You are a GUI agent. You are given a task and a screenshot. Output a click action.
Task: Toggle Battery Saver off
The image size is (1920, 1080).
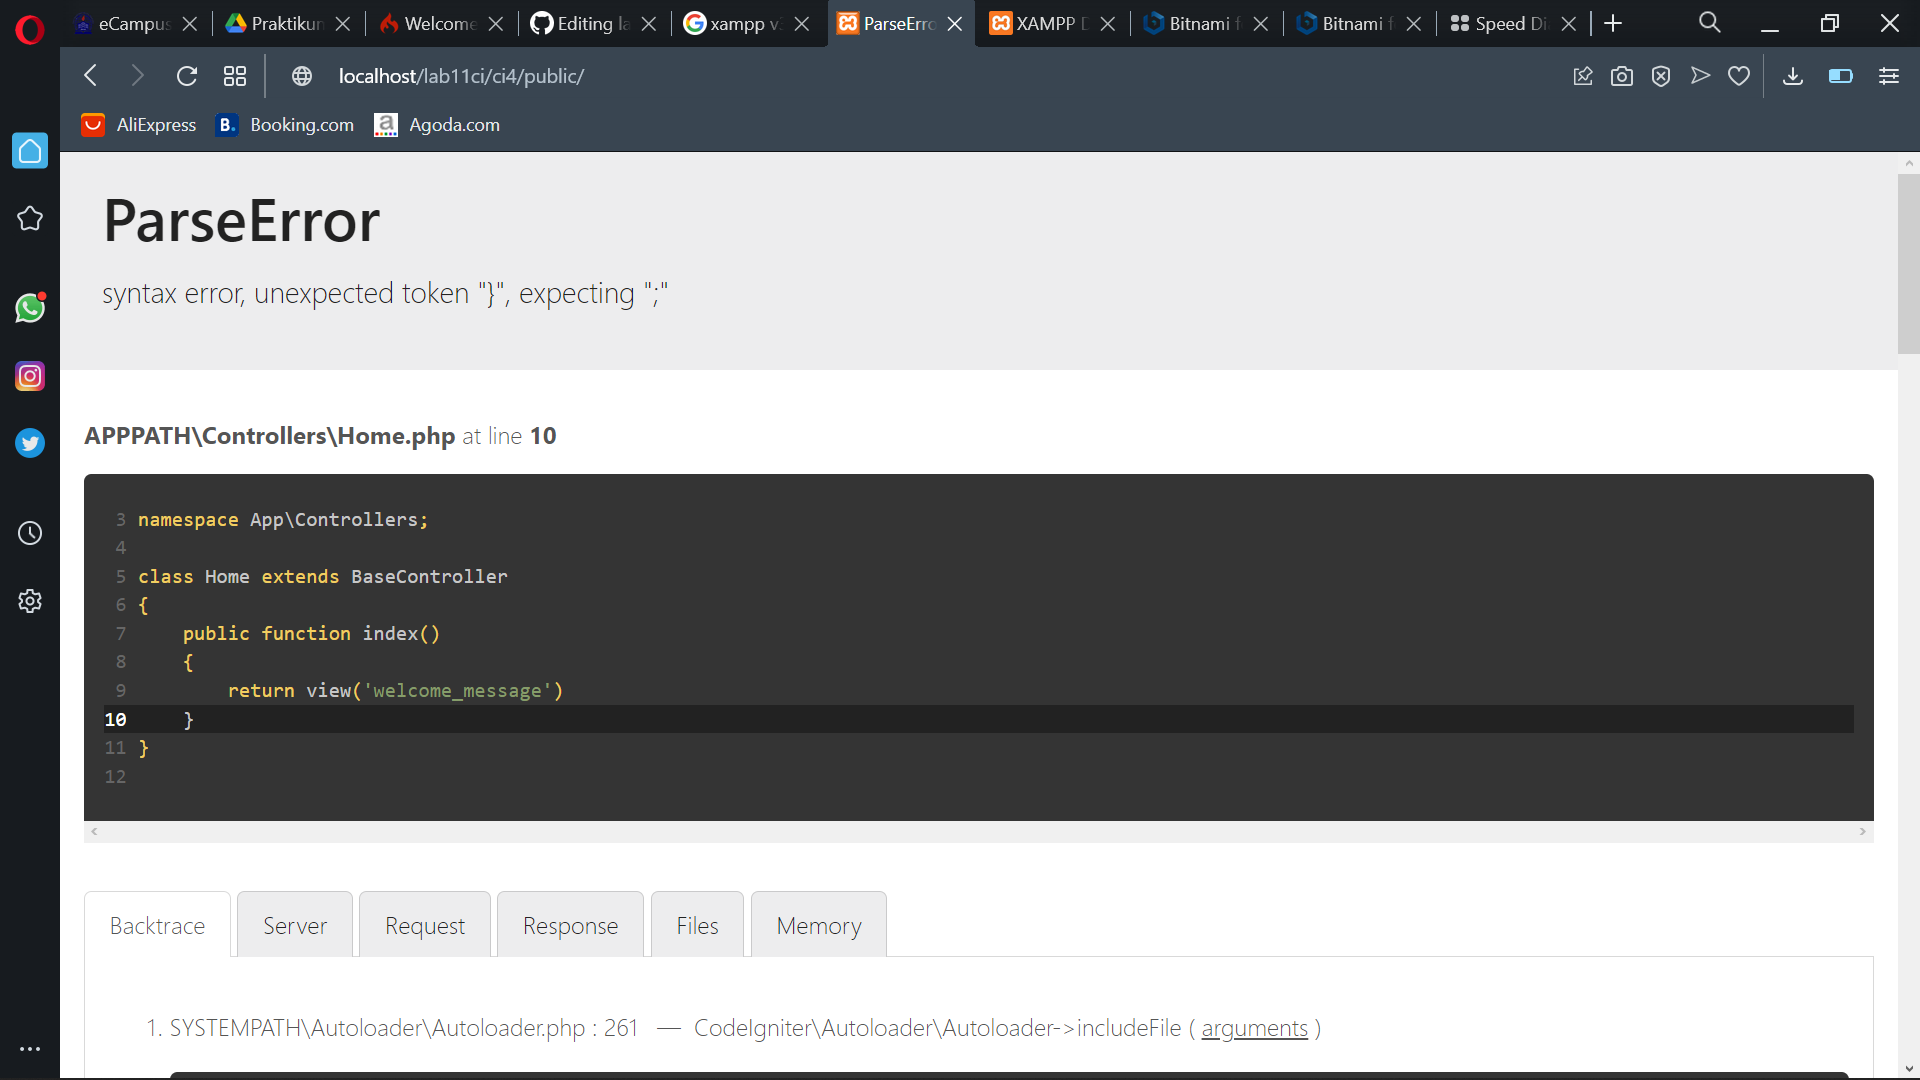(1841, 76)
